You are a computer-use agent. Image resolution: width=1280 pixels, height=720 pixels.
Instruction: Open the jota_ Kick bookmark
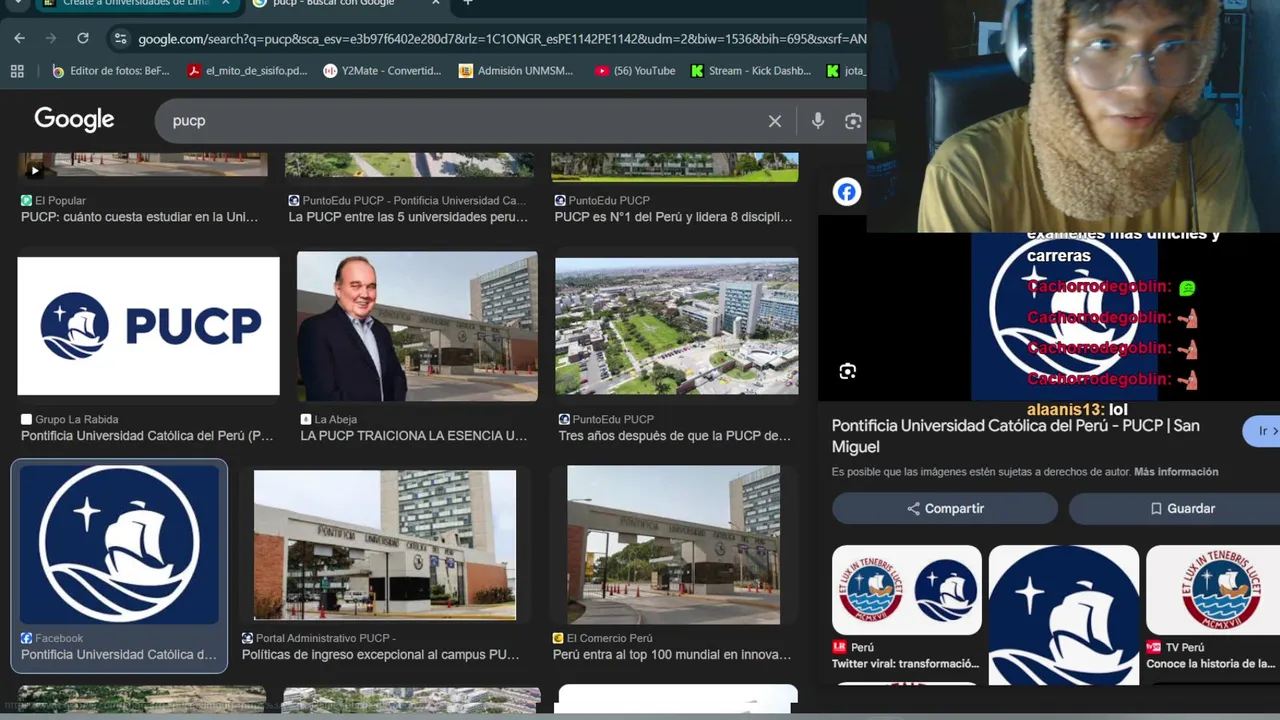[x=845, y=71]
